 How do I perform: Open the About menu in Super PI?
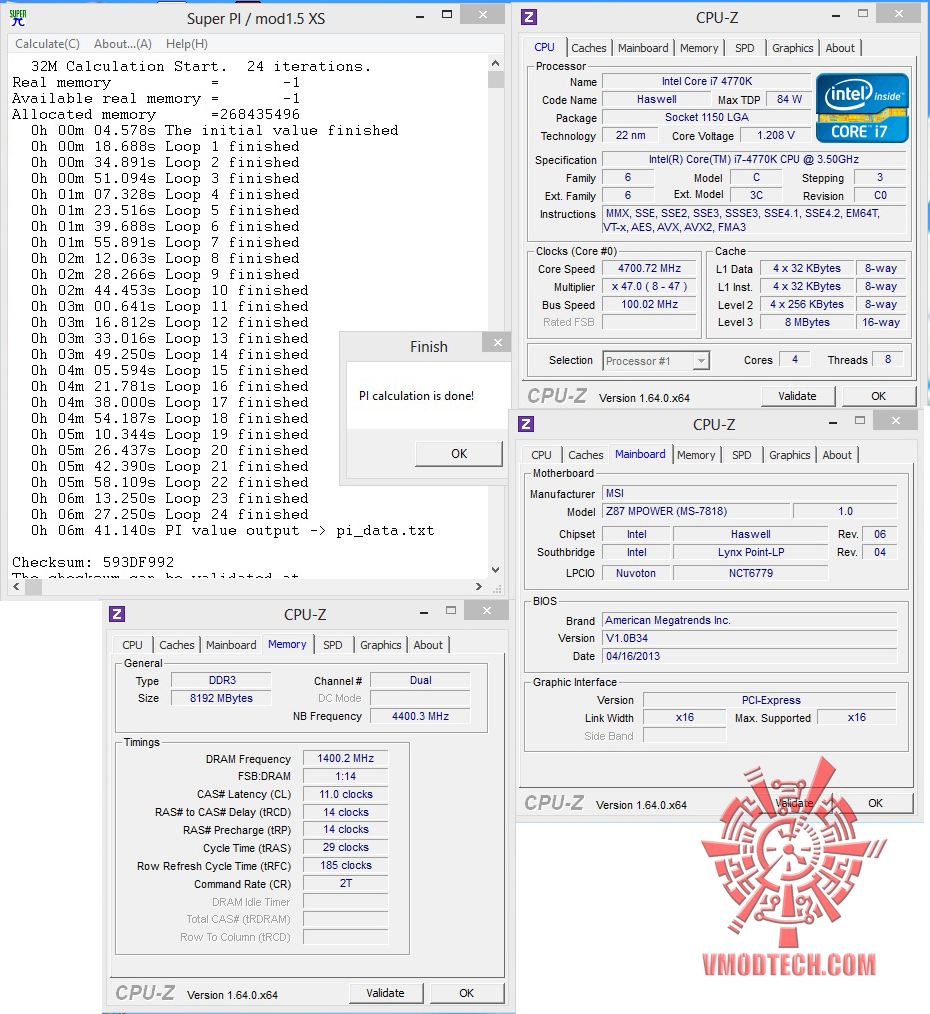click(123, 44)
